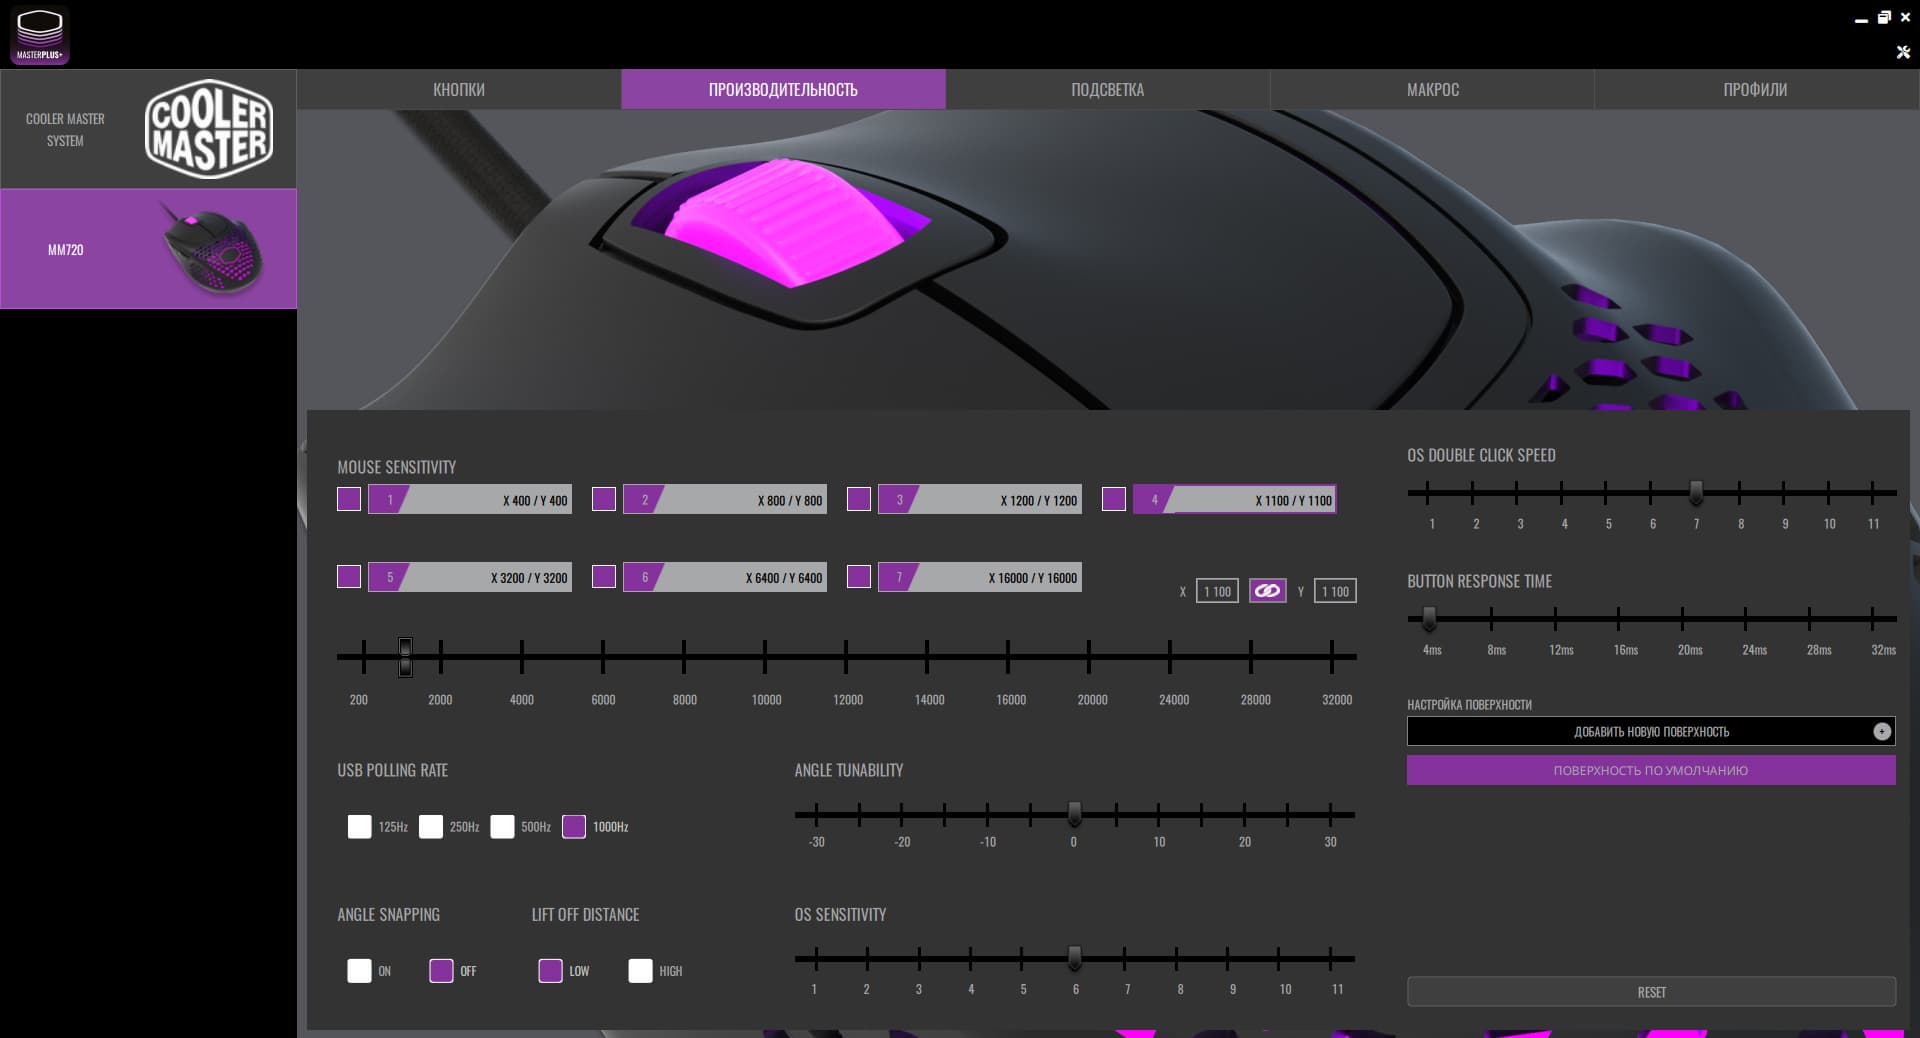Open the ПОДСВЕТКА tab
Screen dimensions: 1920x1038
1107,89
